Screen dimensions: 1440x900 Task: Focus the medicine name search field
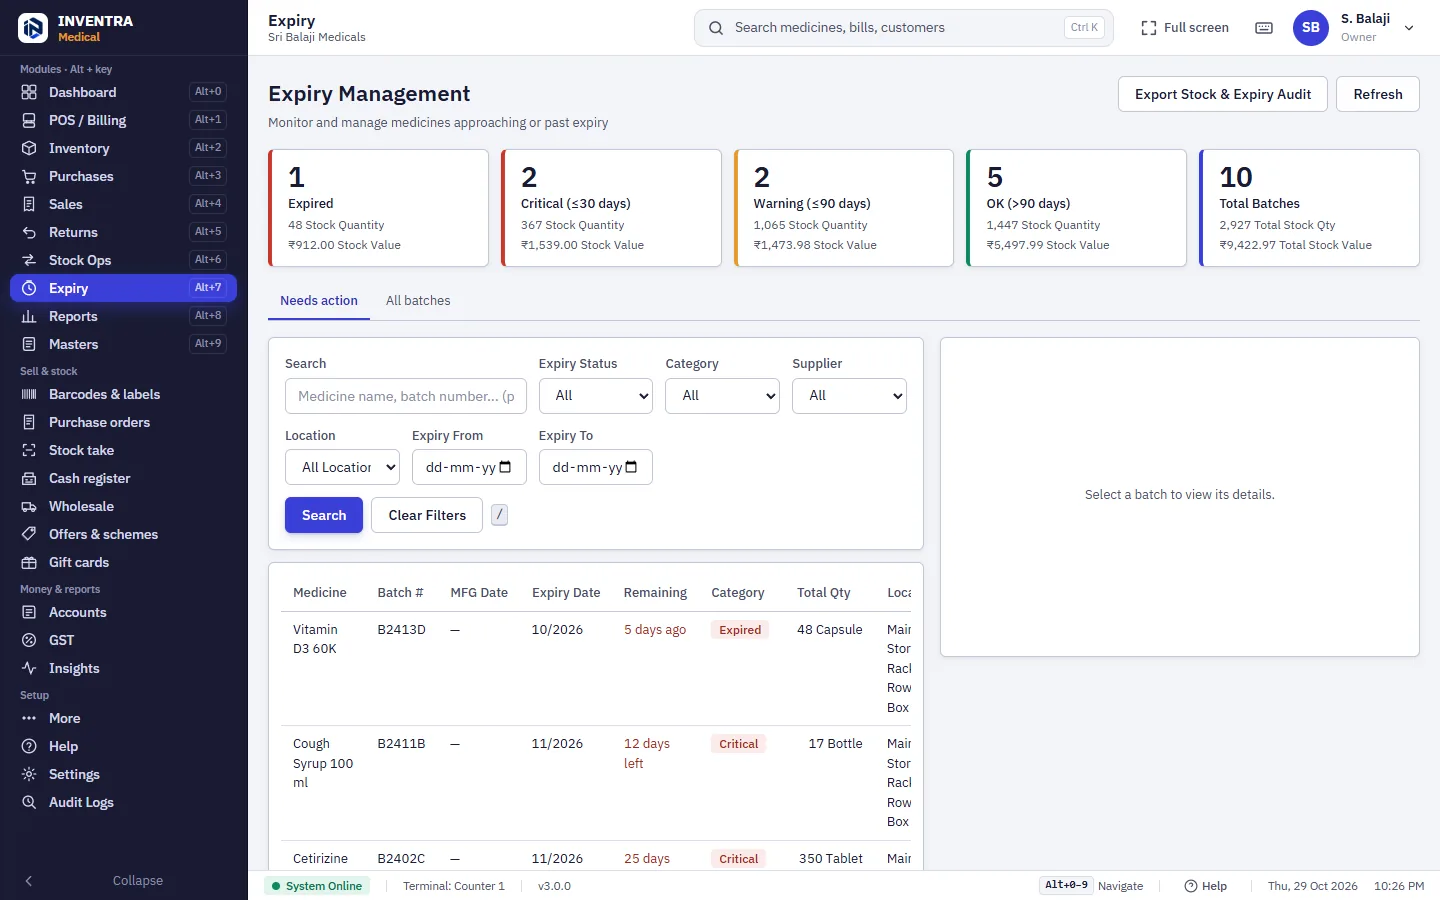coord(406,396)
